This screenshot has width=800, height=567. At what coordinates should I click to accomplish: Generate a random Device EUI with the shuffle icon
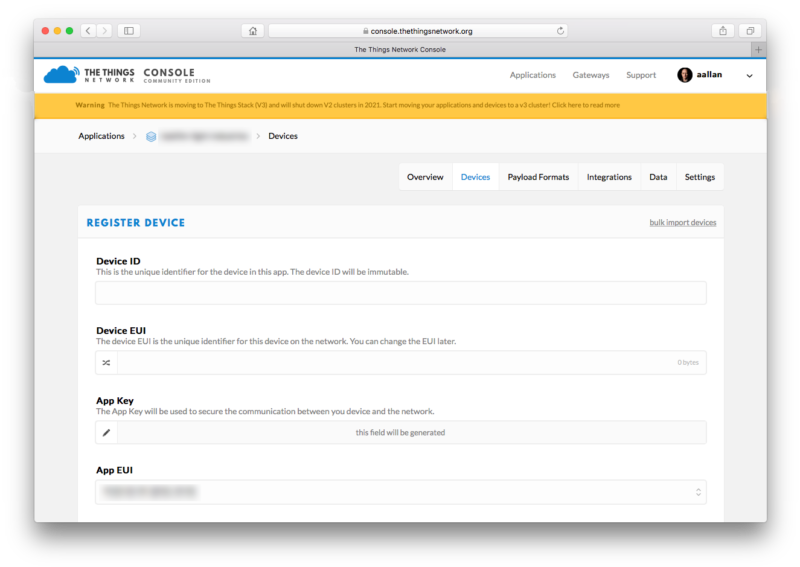[106, 362]
